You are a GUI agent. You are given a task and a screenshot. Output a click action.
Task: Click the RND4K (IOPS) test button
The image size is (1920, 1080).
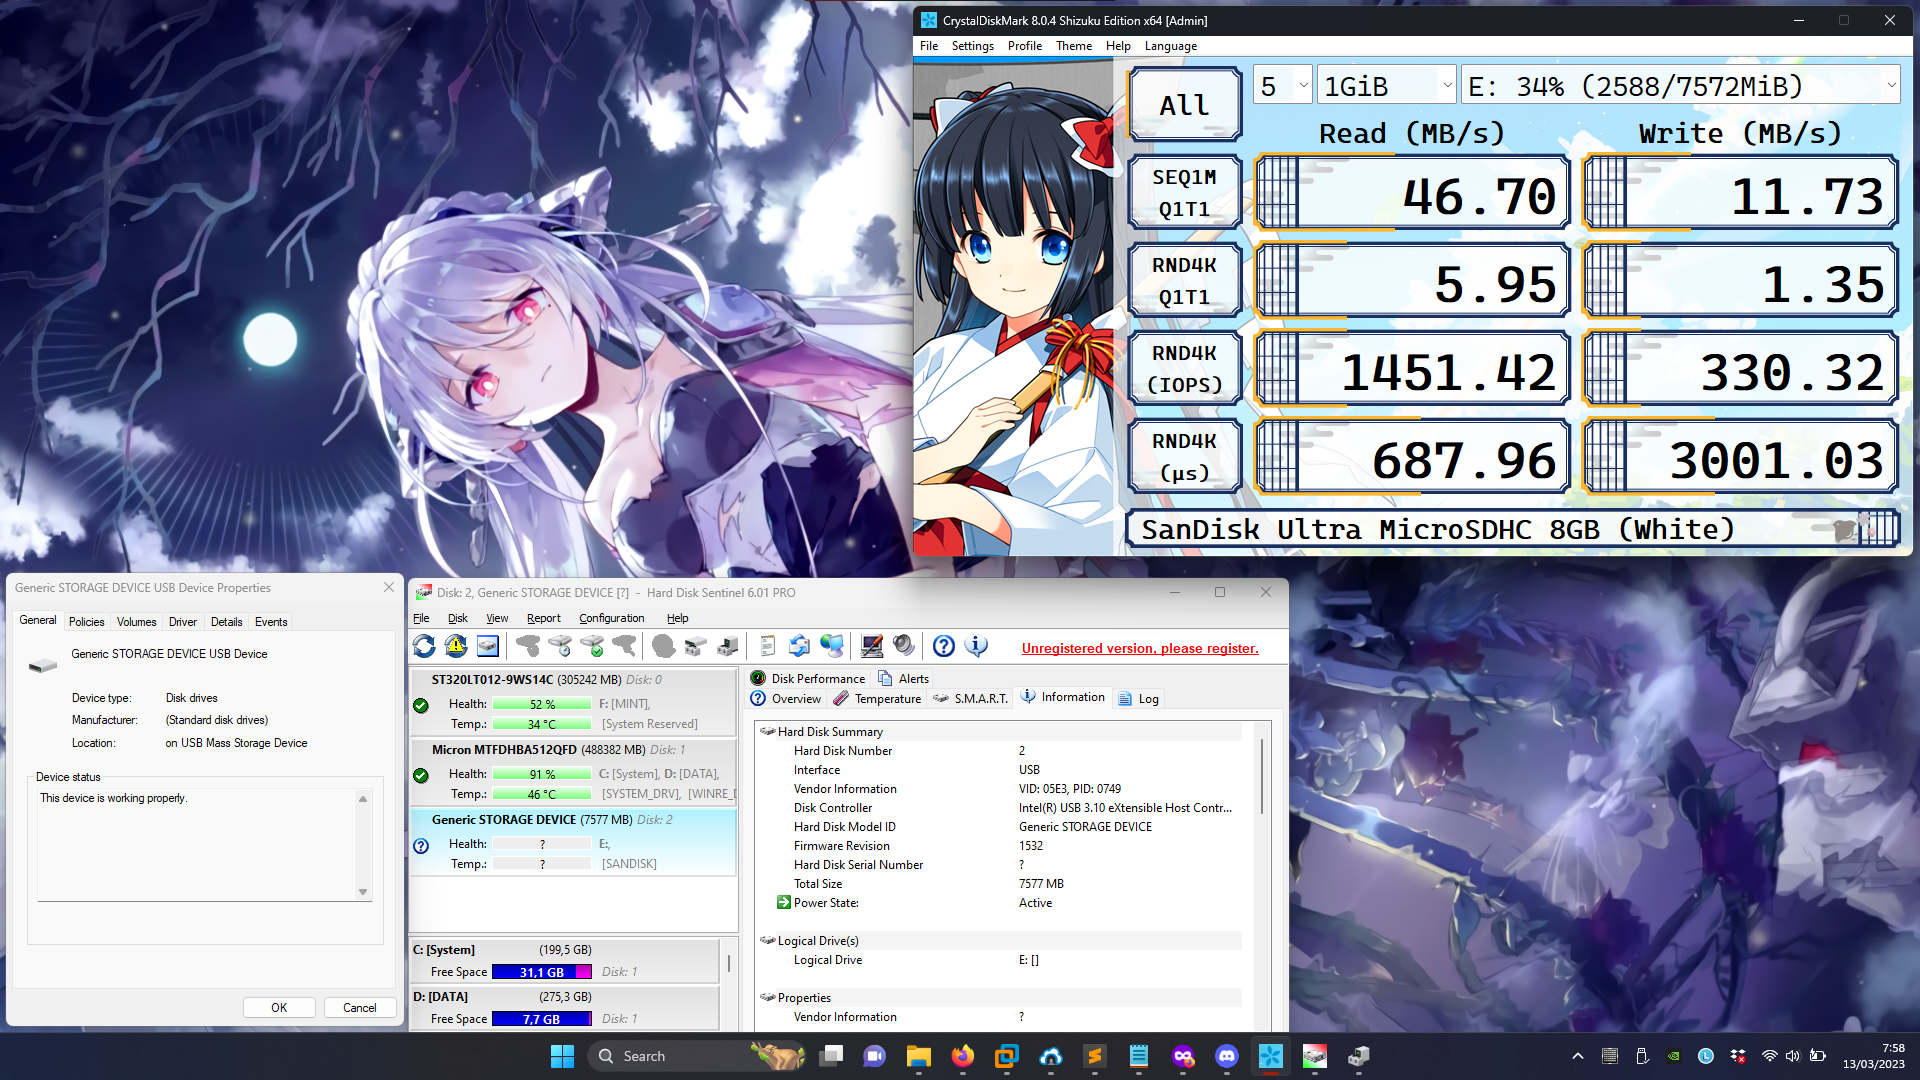(x=1184, y=368)
